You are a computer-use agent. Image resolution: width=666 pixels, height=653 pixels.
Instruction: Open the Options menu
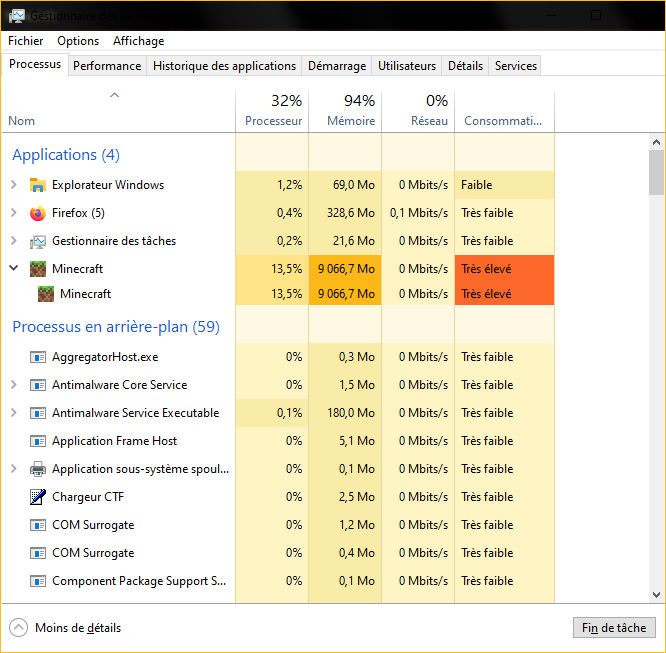78,41
